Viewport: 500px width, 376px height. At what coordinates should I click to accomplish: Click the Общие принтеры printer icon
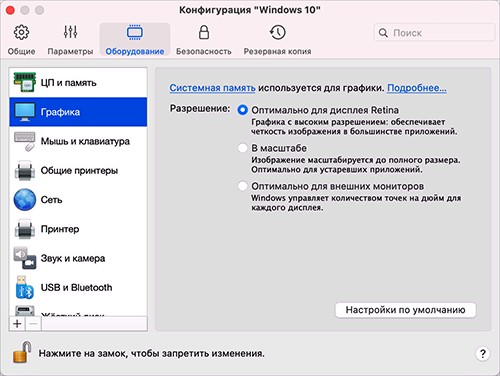coord(25,170)
